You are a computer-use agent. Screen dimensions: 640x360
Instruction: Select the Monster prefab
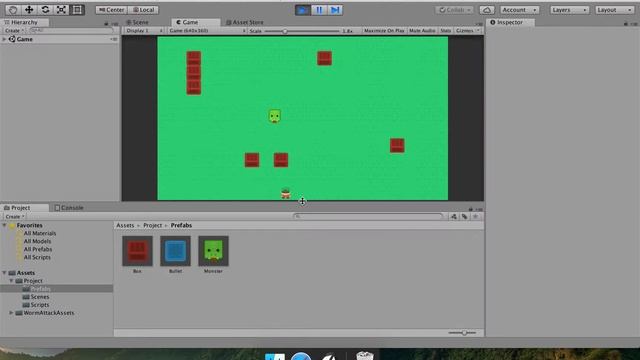click(x=213, y=255)
